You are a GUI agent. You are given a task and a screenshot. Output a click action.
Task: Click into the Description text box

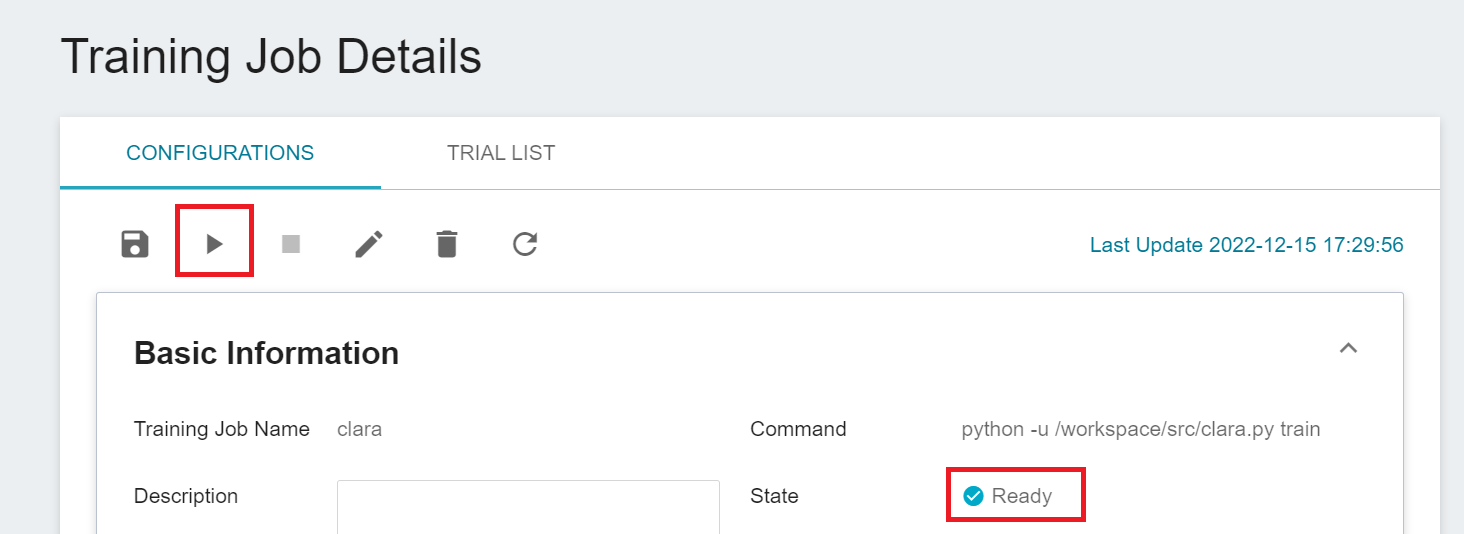pyautogui.click(x=528, y=506)
